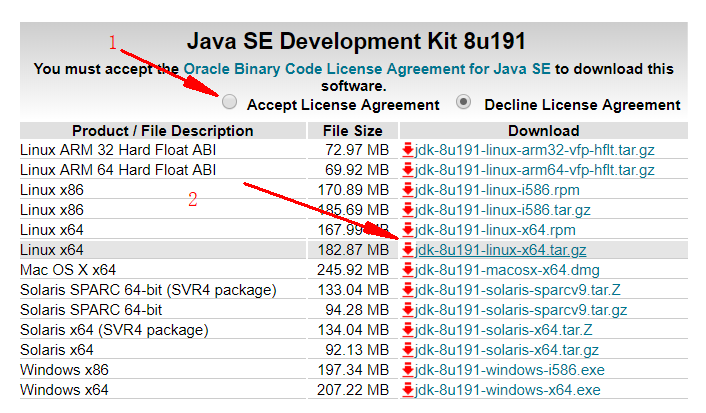Click the red download arrow for linux-x64.tar.gz
This screenshot has height=413, width=706.
pos(408,250)
